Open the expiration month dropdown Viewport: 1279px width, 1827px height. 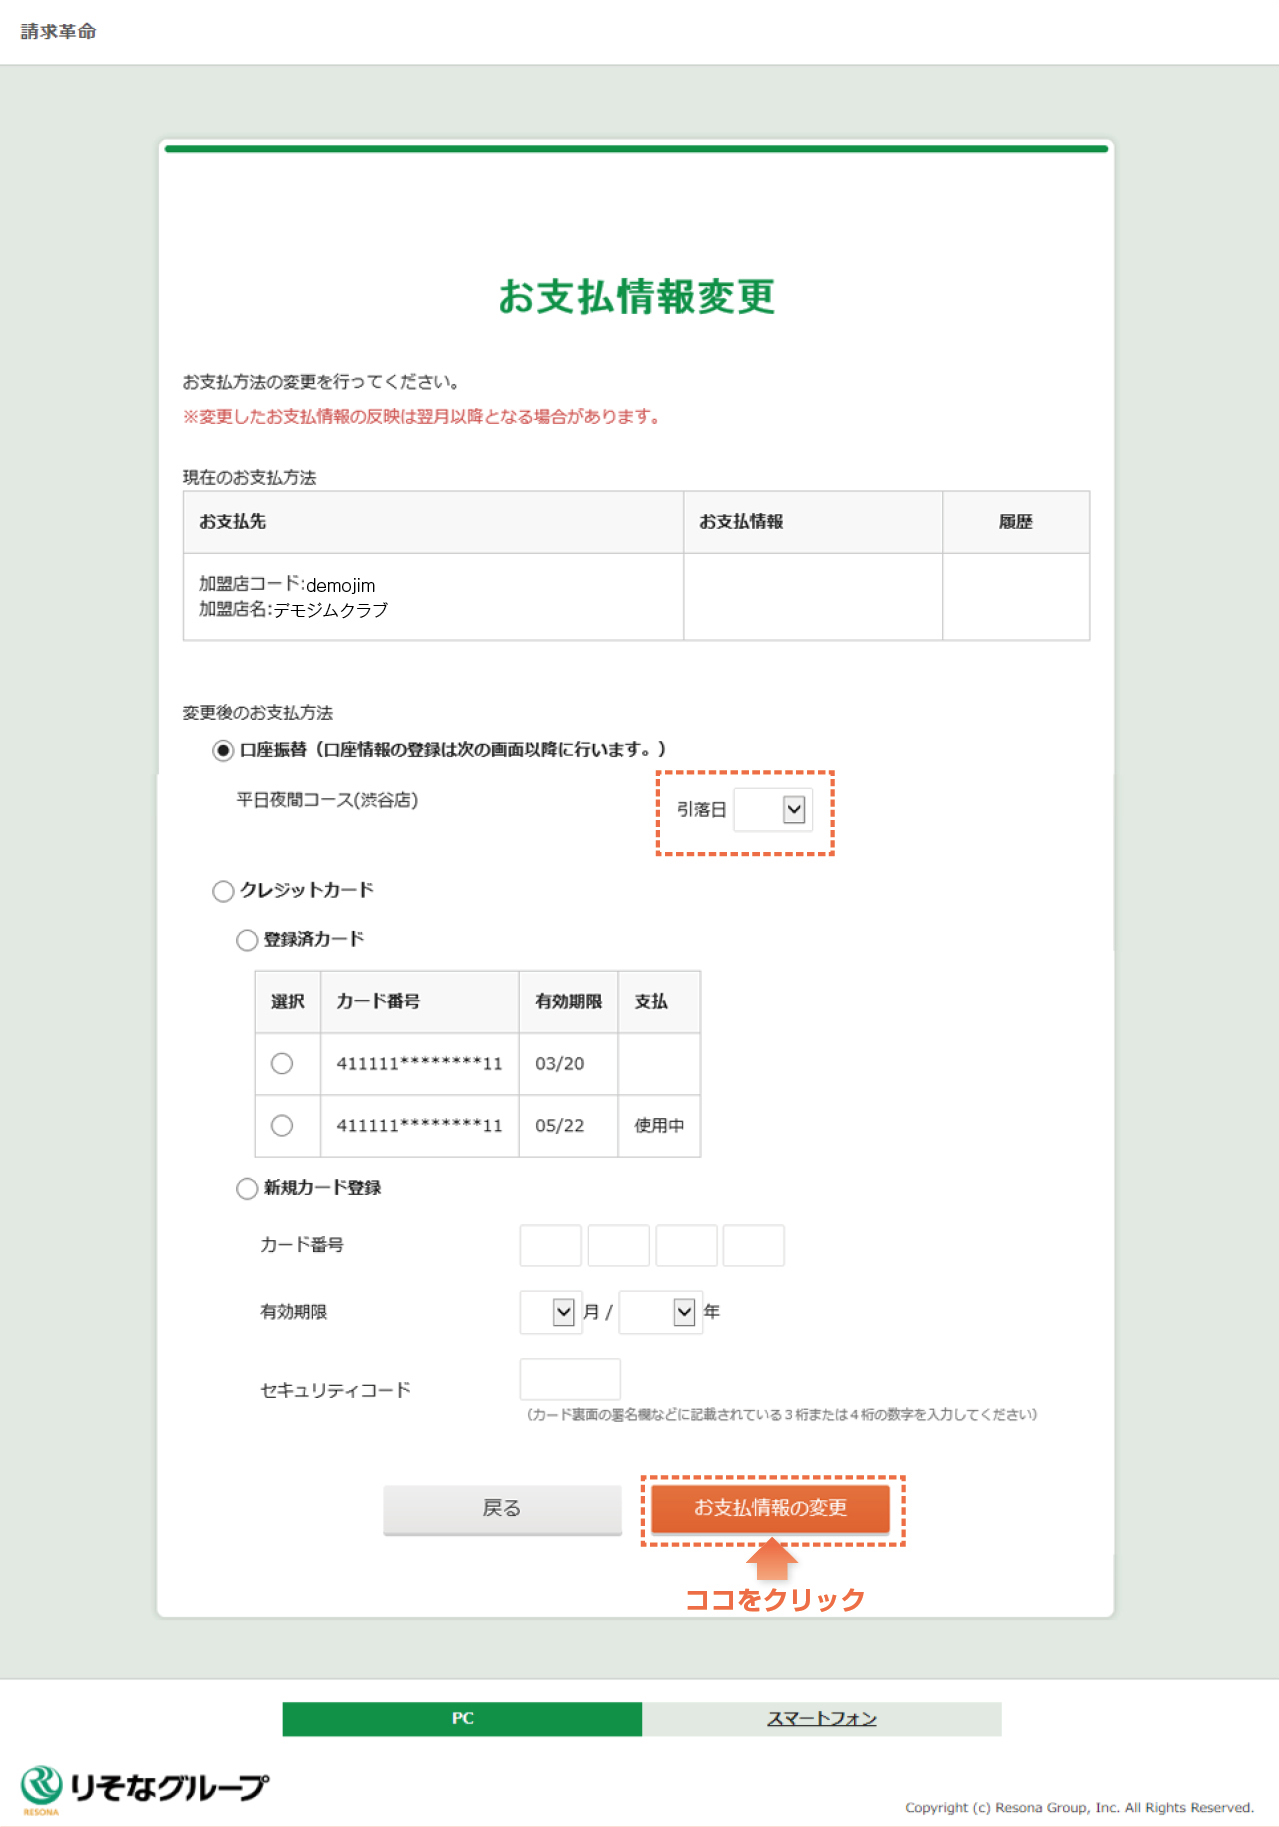[550, 1312]
